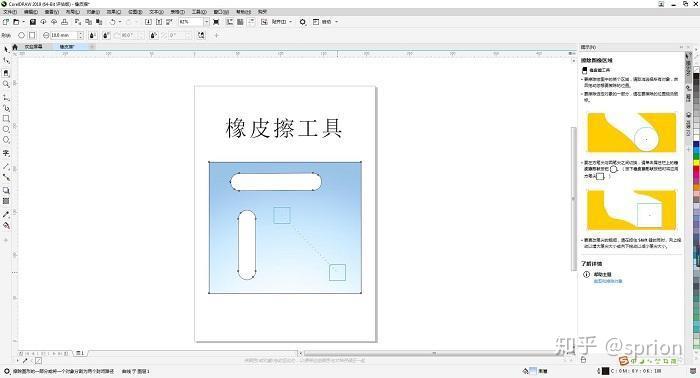Choose the square eraser nib shape
The width and height of the screenshot is (700, 378).
pyautogui.click(x=32, y=35)
